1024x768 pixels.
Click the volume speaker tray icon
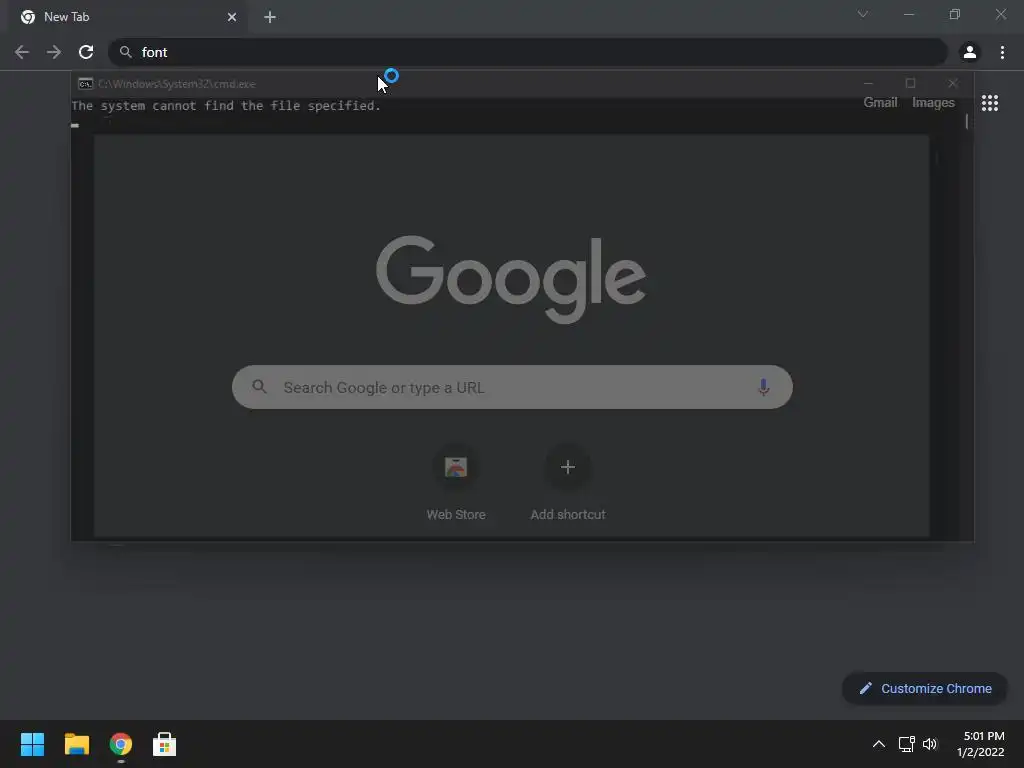930,744
